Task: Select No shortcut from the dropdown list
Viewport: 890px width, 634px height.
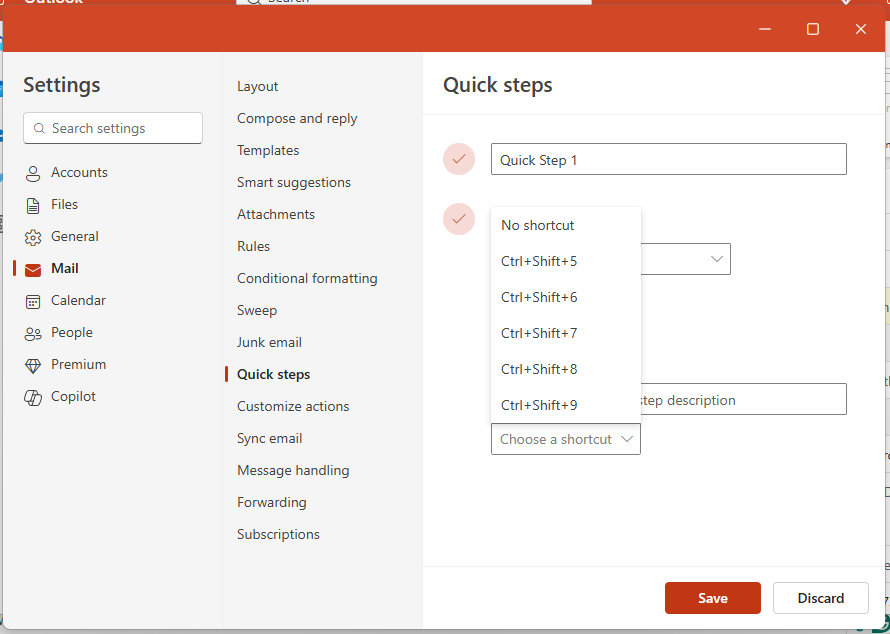Action: (566, 225)
